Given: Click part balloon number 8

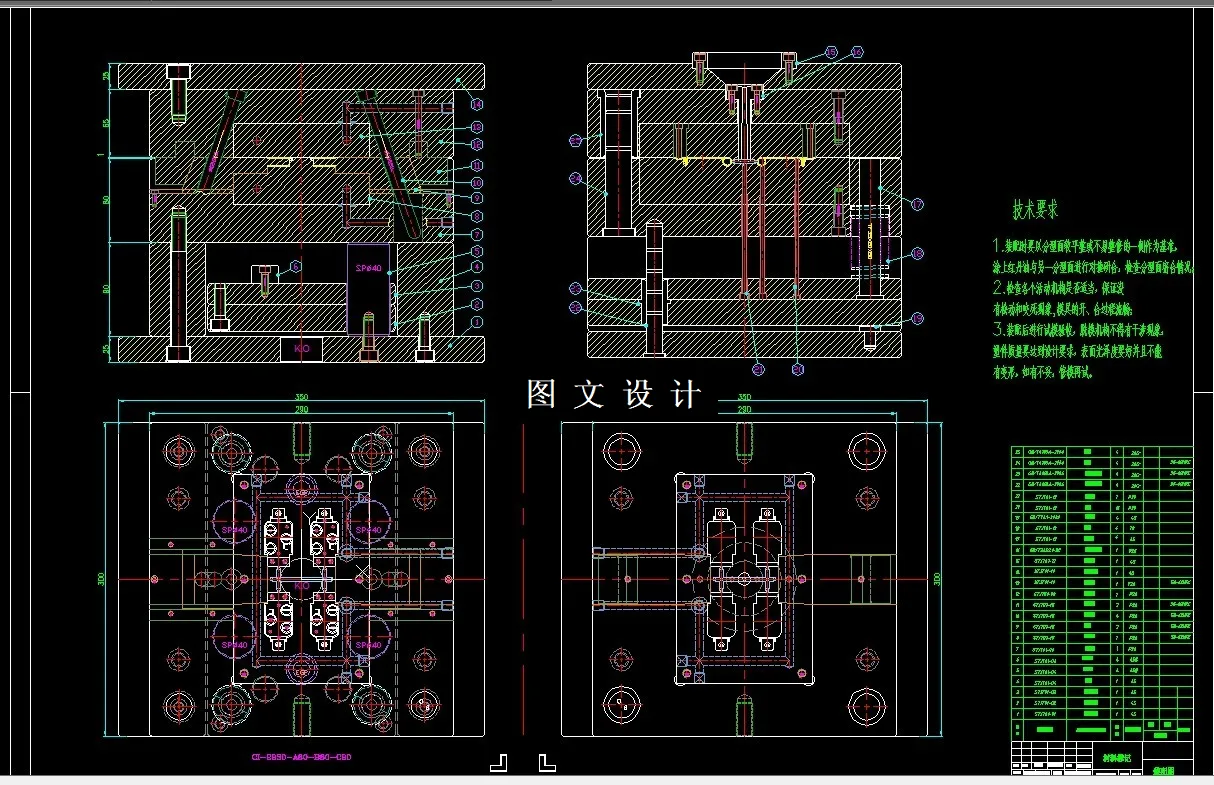Looking at the screenshot, I should pyautogui.click(x=477, y=216).
